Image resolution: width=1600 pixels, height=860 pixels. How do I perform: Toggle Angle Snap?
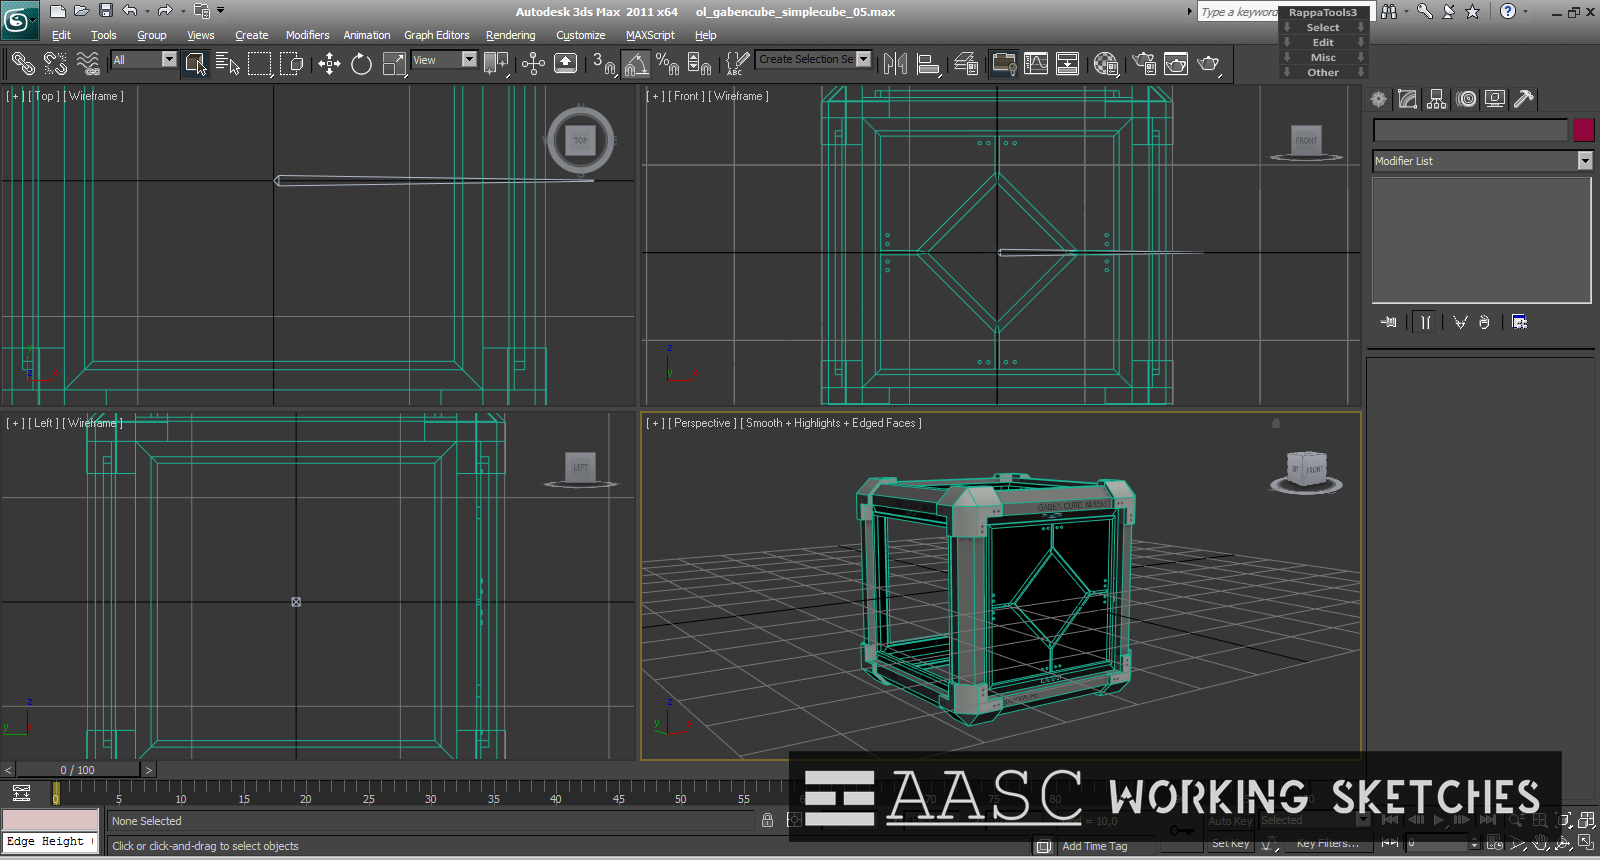pos(636,64)
